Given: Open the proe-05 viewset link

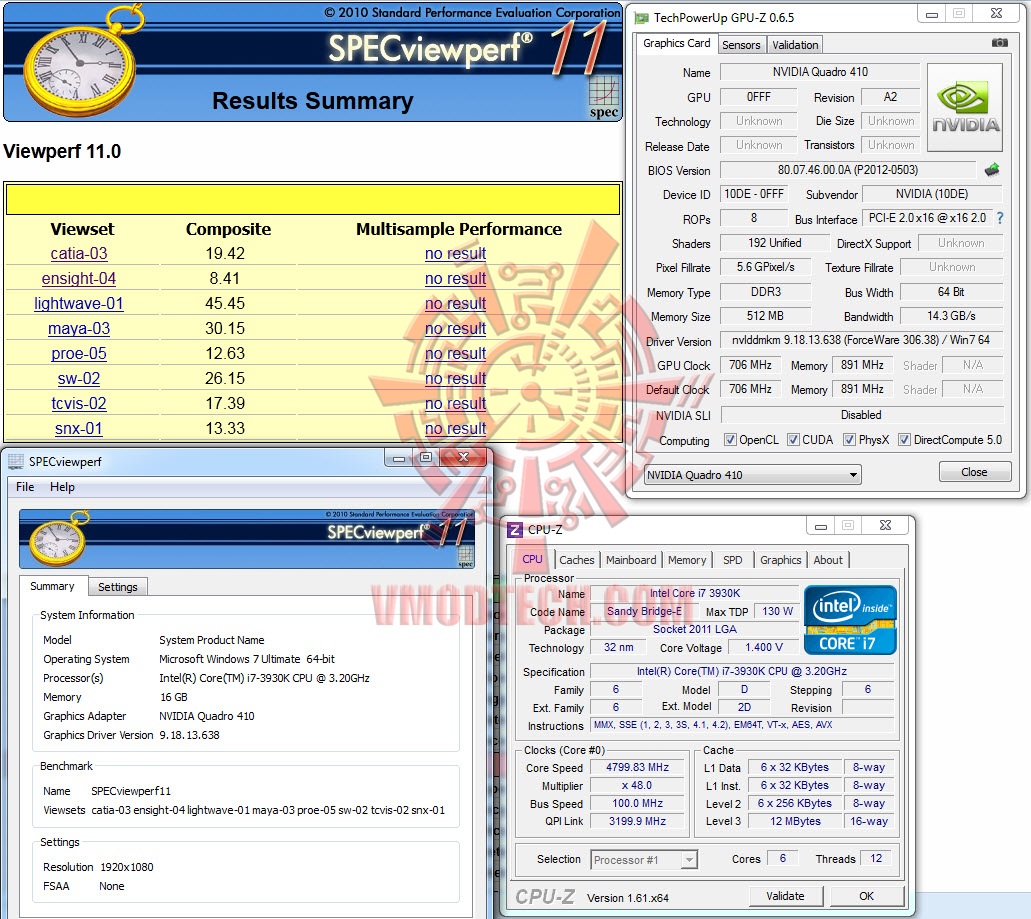Looking at the screenshot, I should (78, 354).
